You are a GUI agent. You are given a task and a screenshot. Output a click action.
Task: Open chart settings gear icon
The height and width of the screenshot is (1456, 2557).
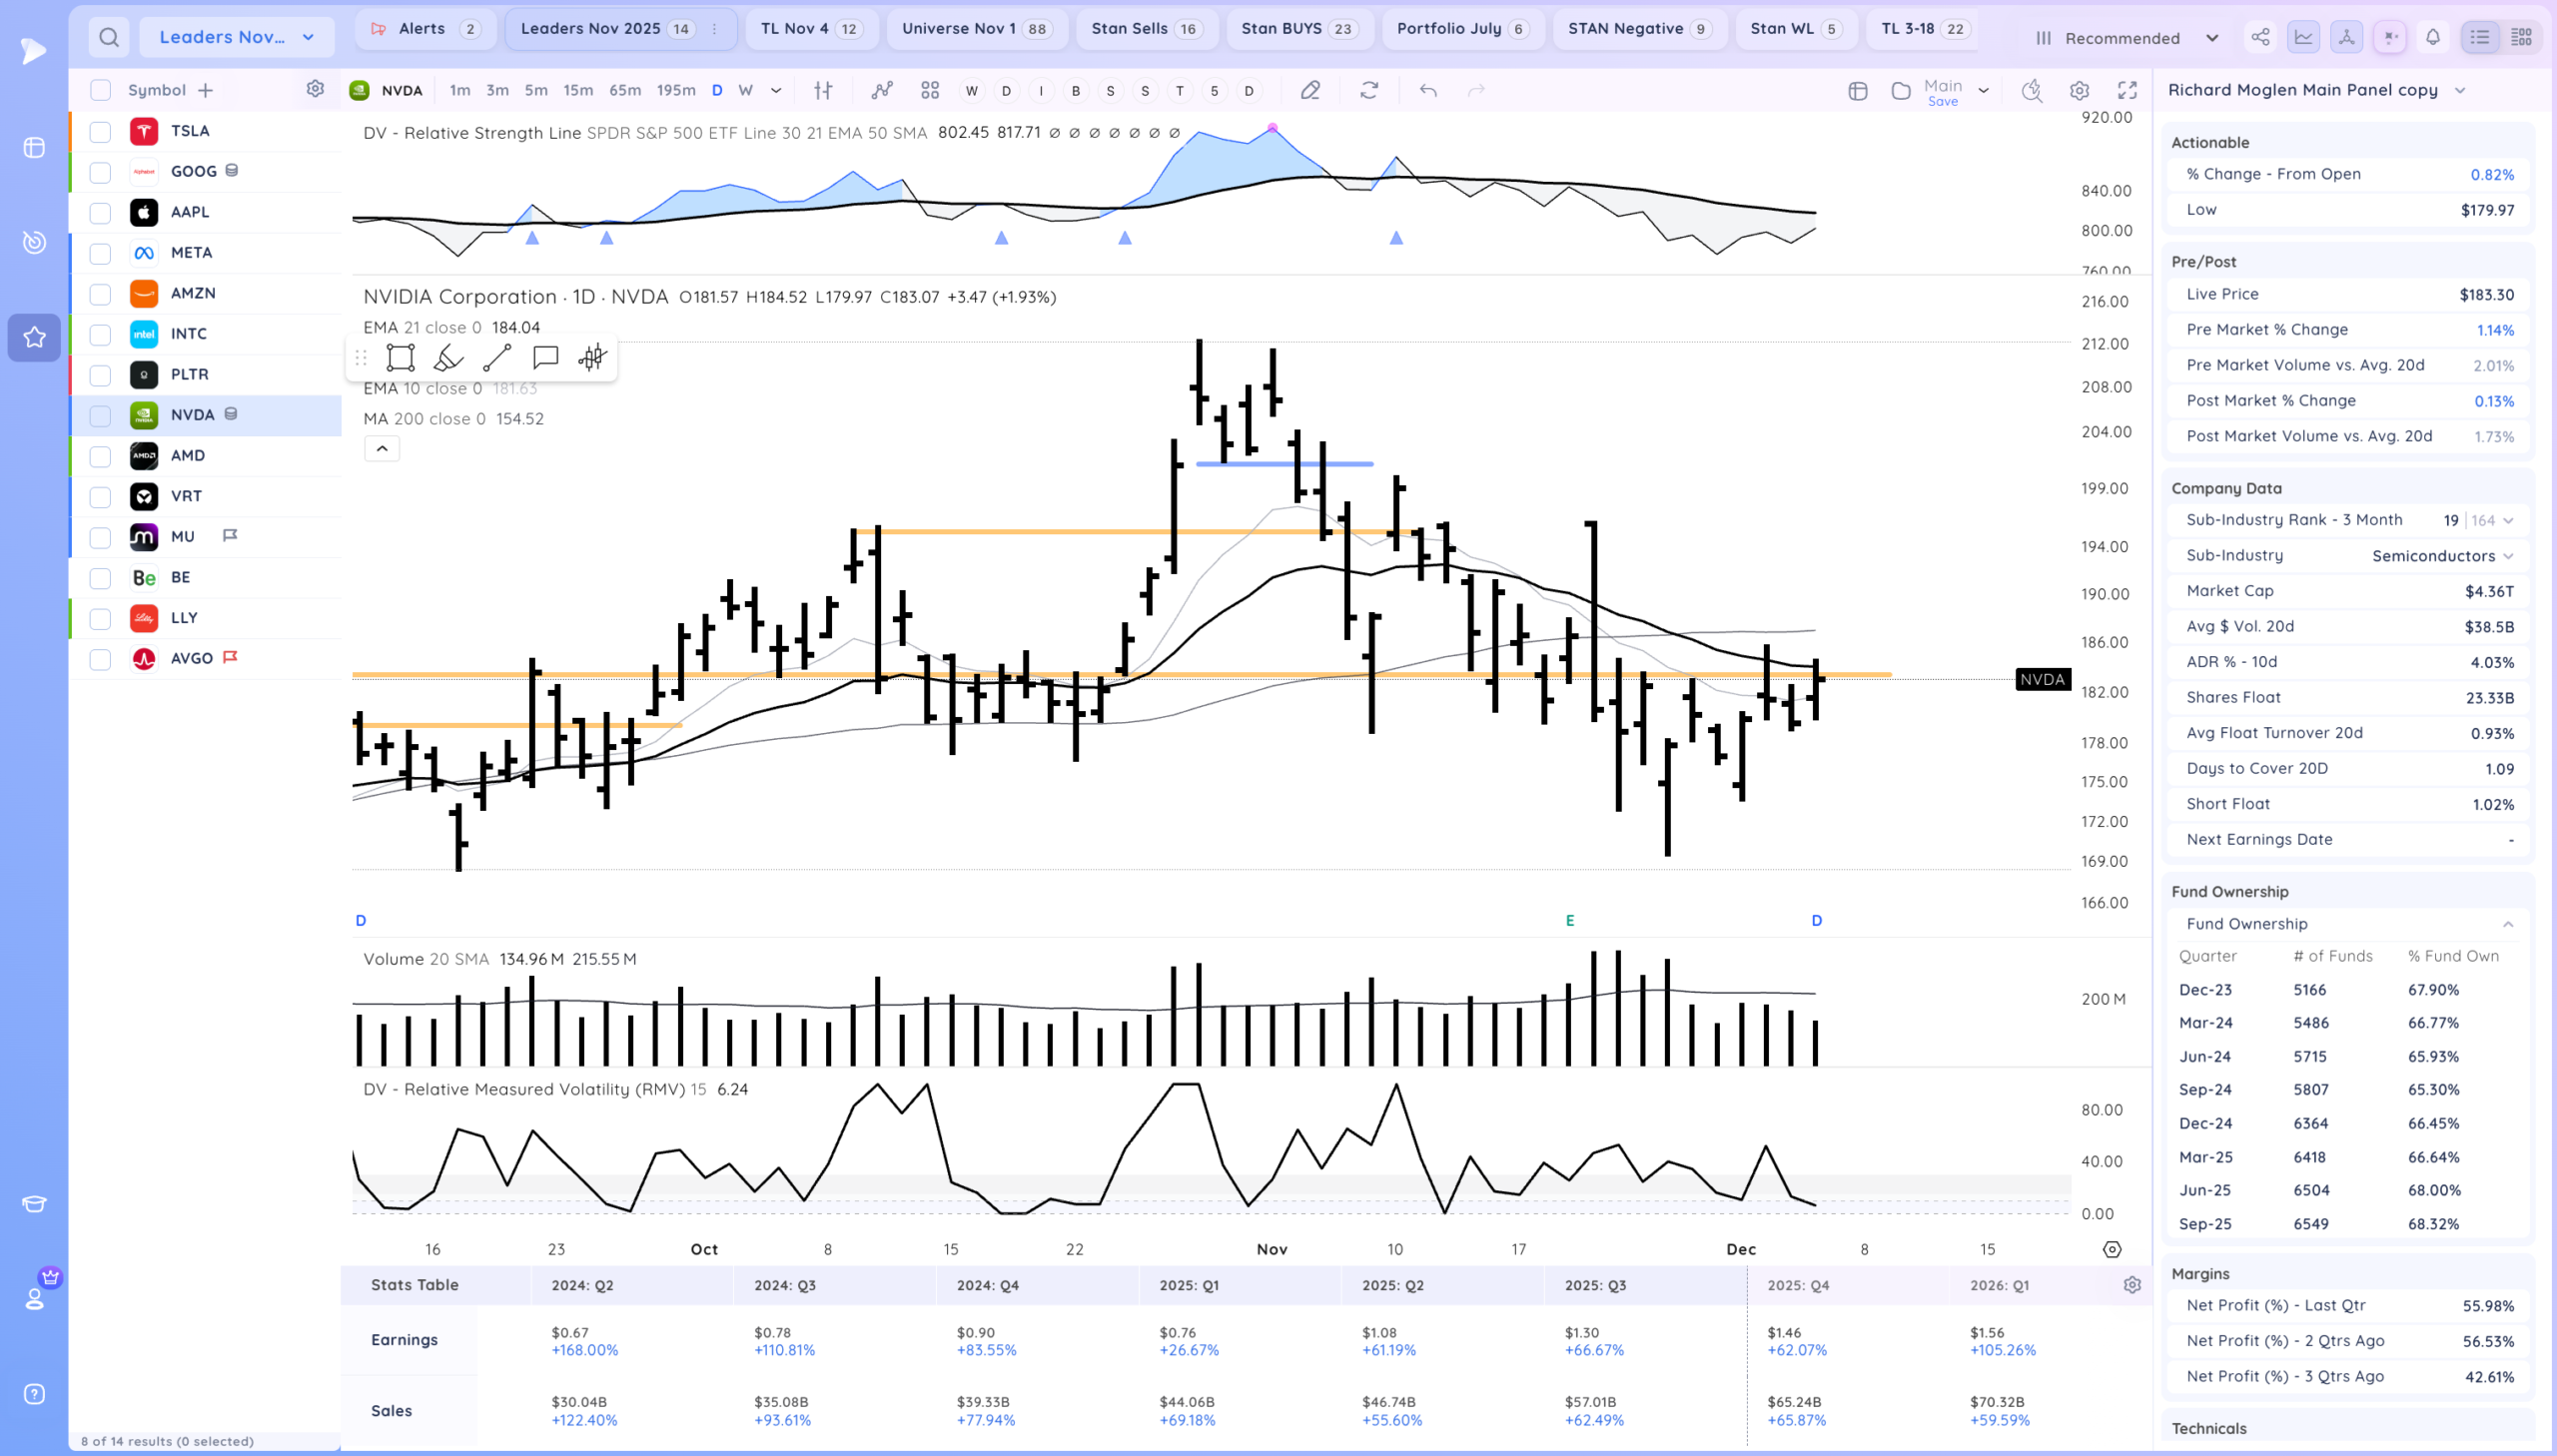click(2079, 91)
